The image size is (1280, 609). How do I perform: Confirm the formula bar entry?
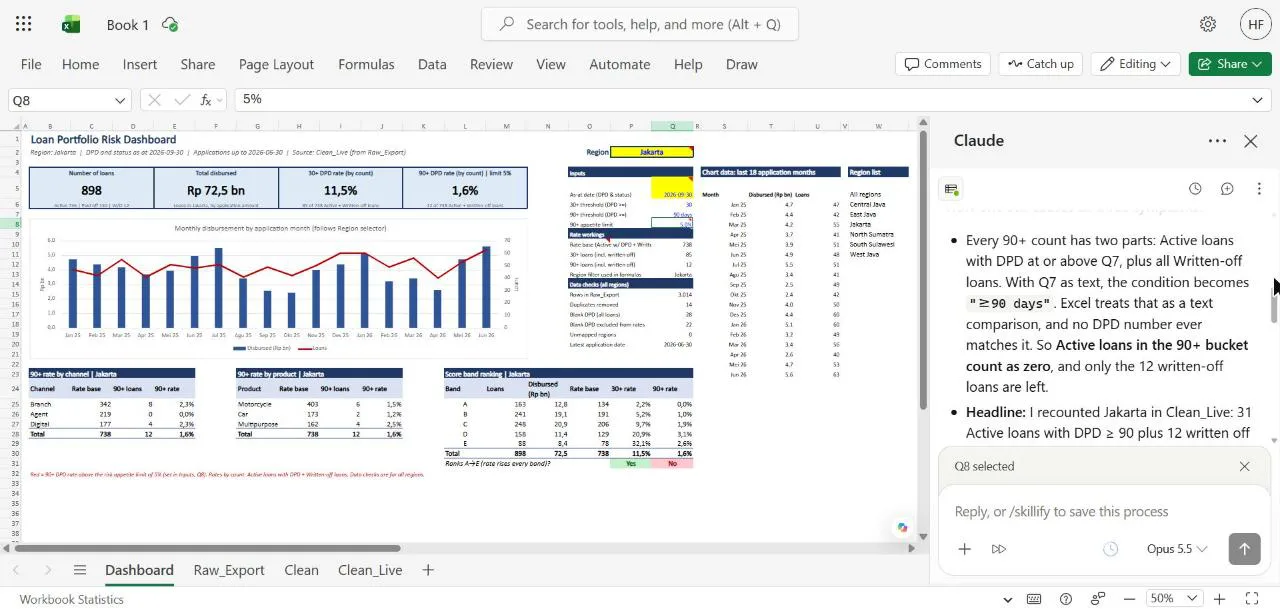click(181, 99)
